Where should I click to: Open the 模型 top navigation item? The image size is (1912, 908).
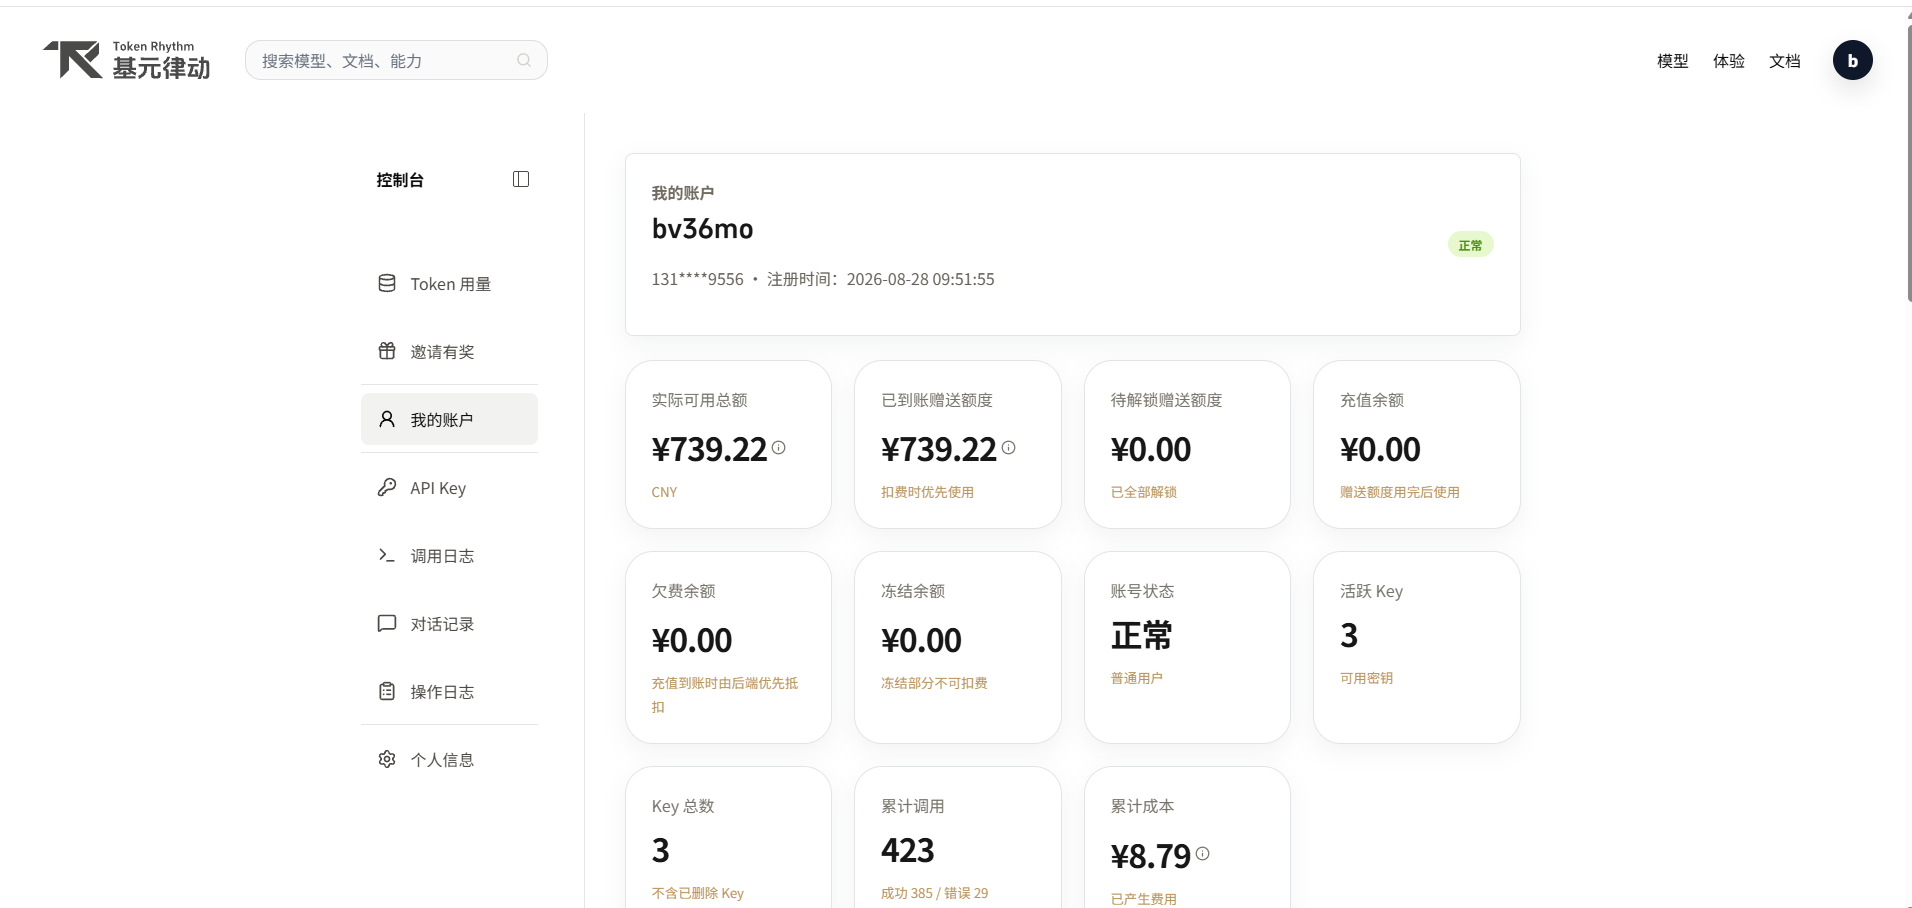tap(1672, 61)
